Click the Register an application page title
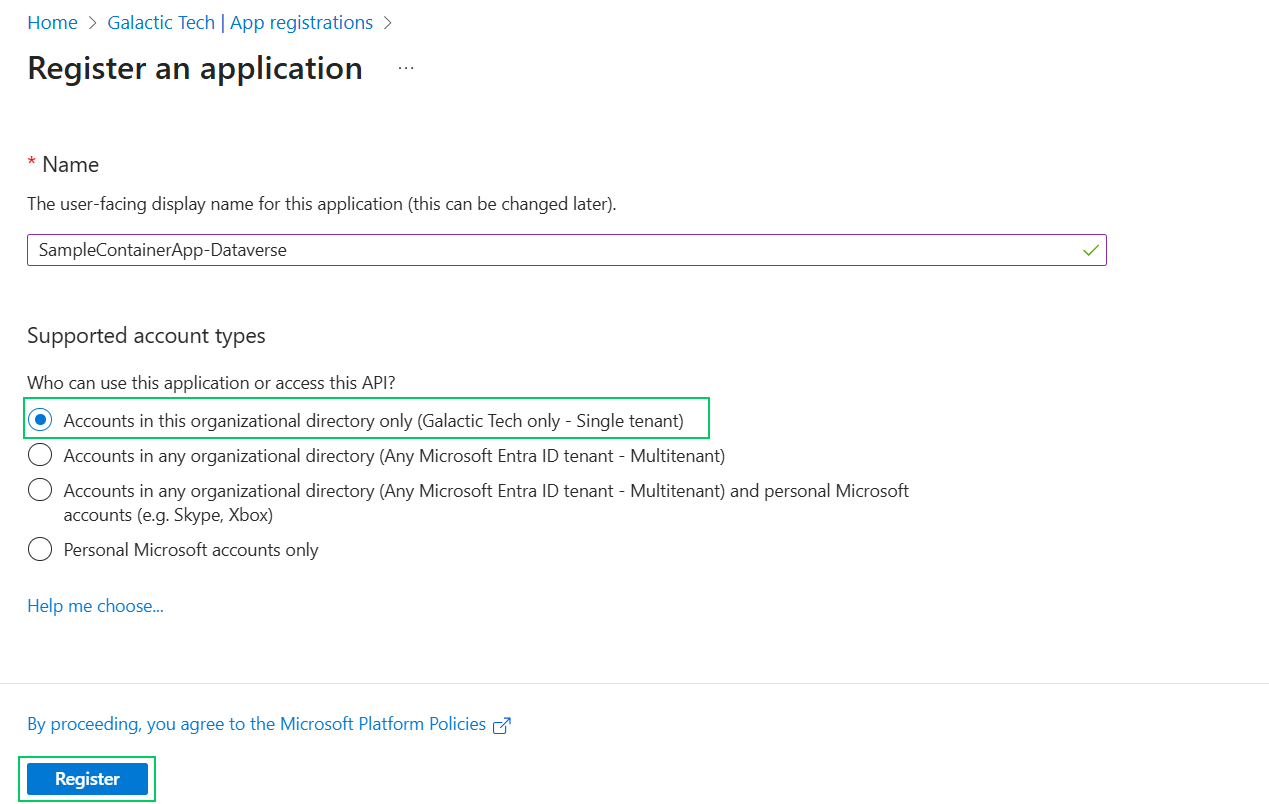This screenshot has height=804, width=1269. coord(195,68)
